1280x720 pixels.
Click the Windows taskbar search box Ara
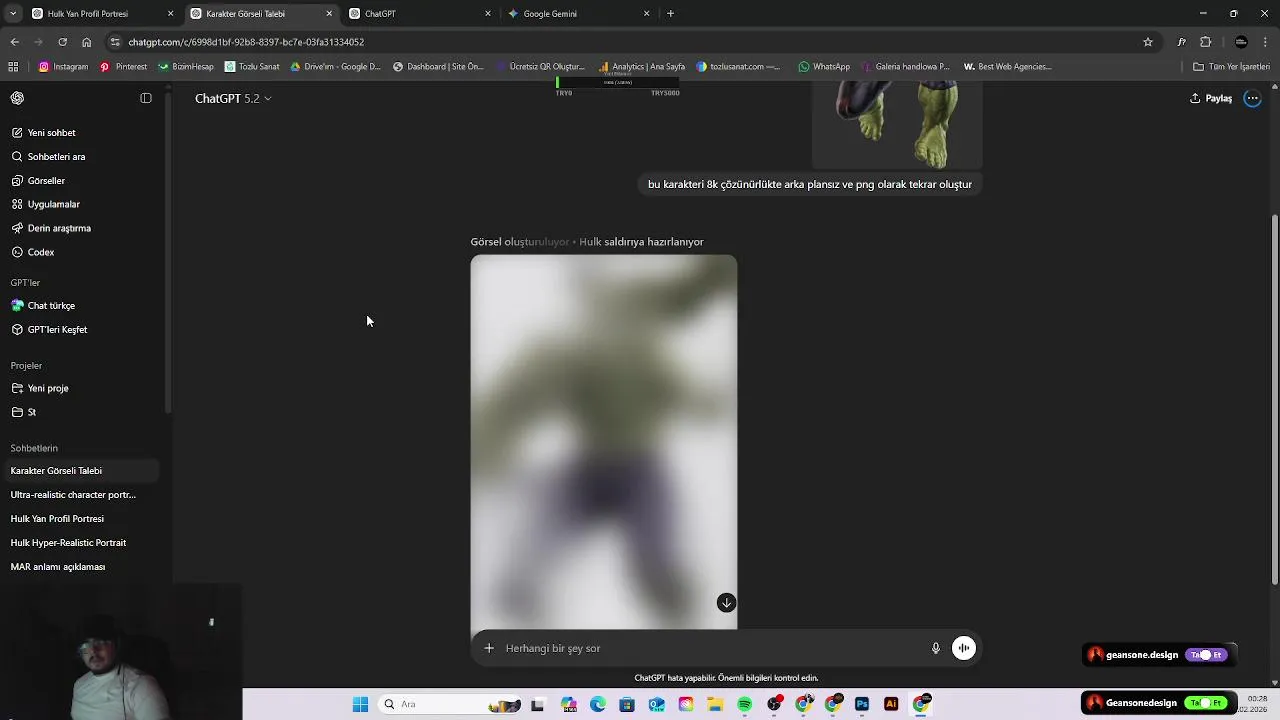coord(450,704)
